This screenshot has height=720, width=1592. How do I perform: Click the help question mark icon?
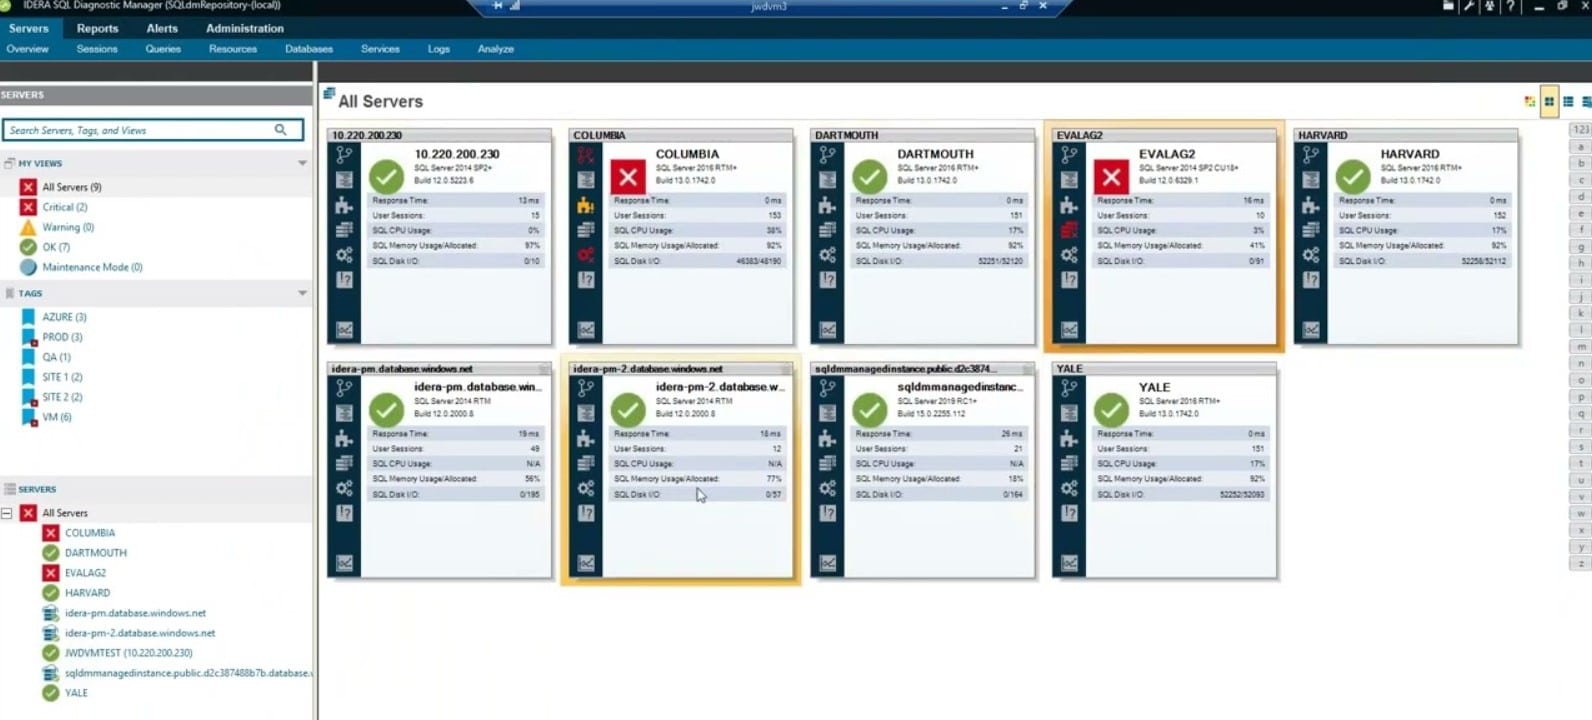1510,6
